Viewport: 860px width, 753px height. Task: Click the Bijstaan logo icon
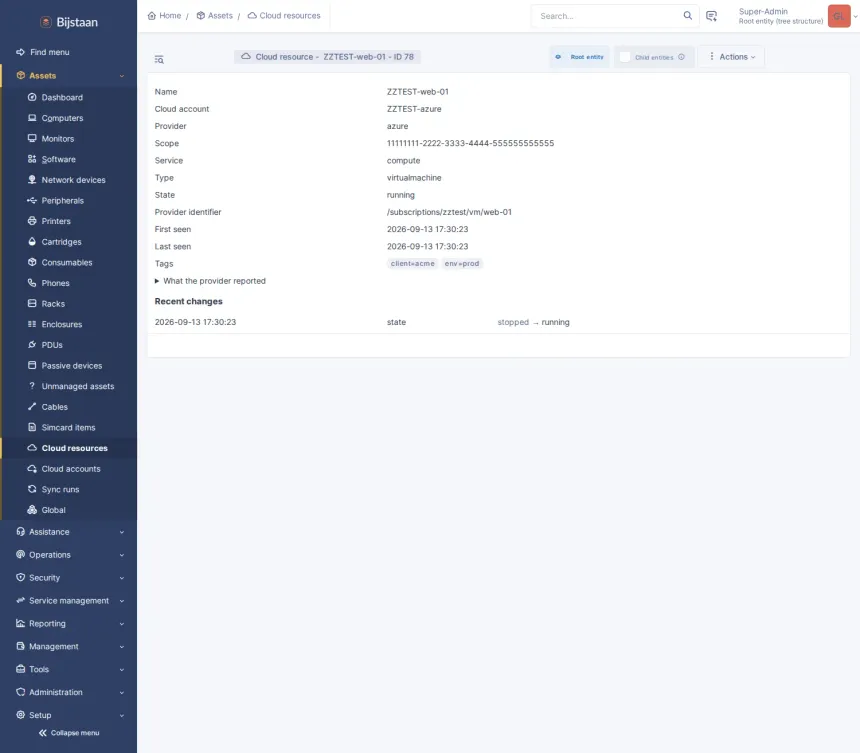point(46,22)
